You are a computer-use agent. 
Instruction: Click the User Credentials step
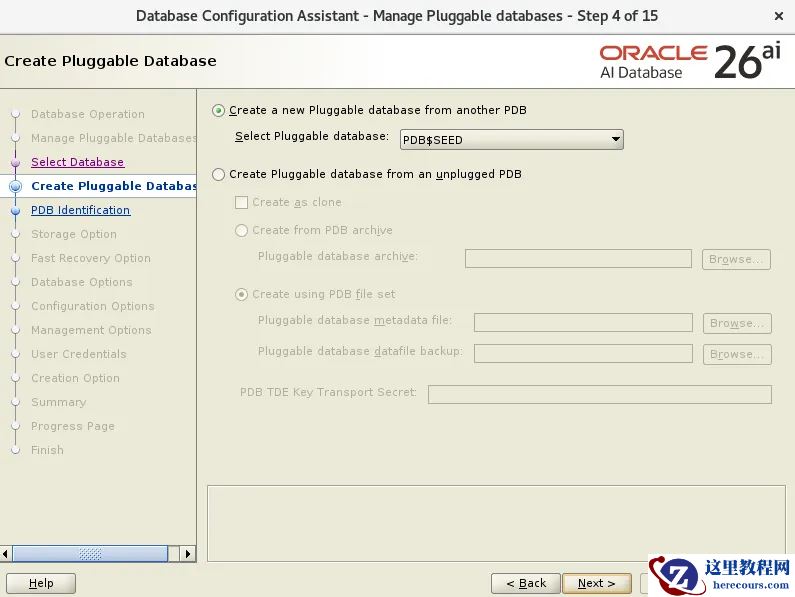click(x=79, y=354)
